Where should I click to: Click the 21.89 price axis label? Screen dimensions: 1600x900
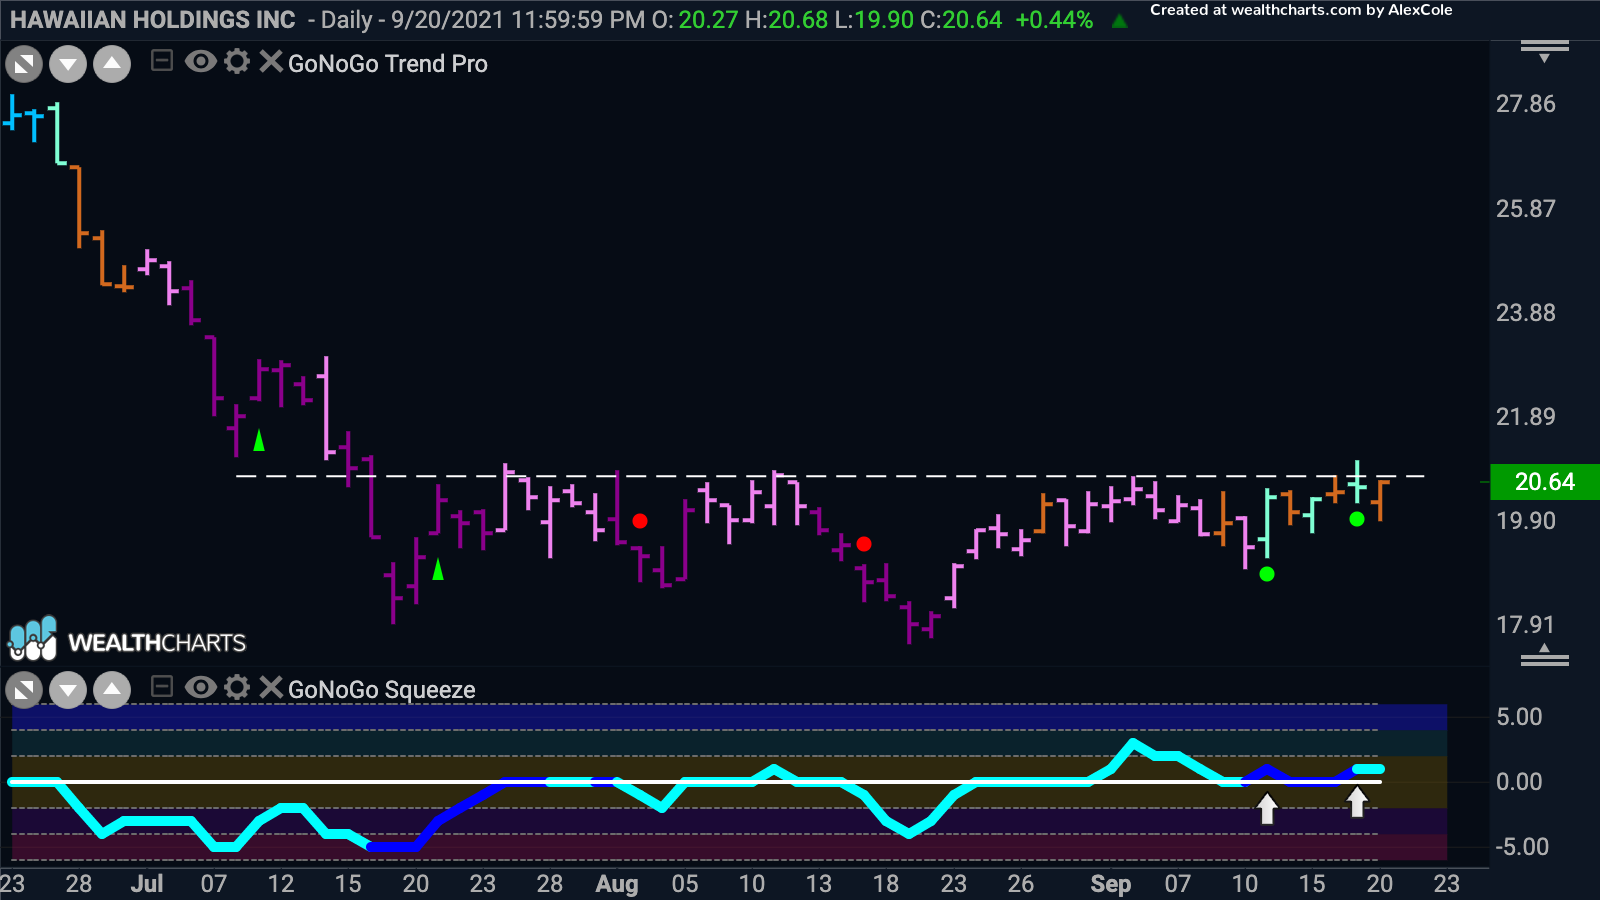tap(1526, 417)
